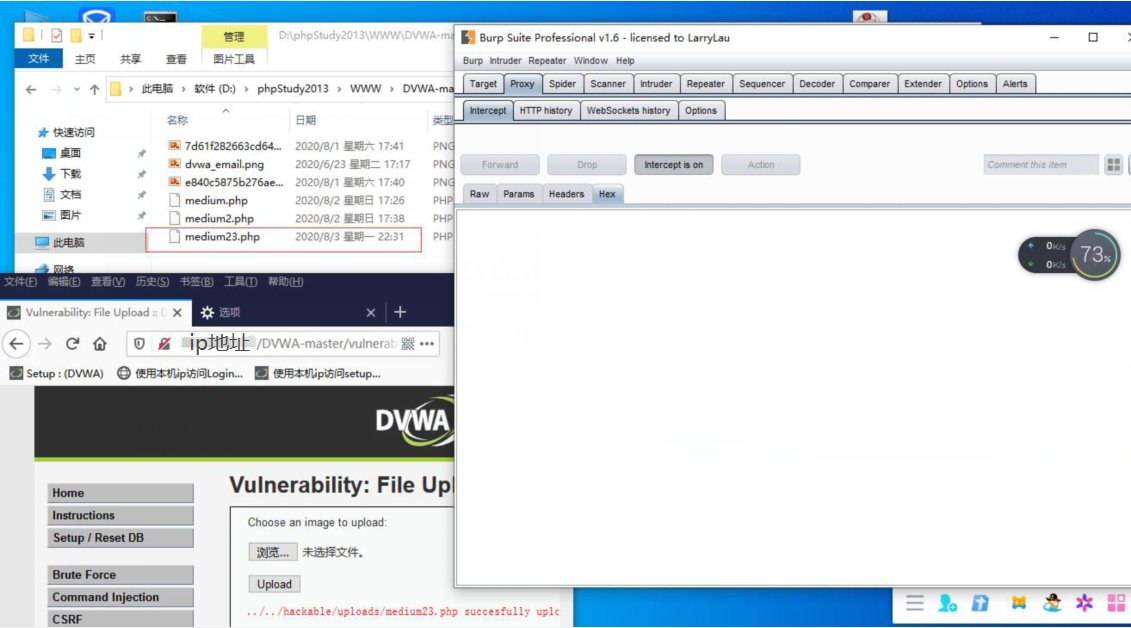Open page actions three-dot menu
1131x628 pixels.
click(427, 344)
